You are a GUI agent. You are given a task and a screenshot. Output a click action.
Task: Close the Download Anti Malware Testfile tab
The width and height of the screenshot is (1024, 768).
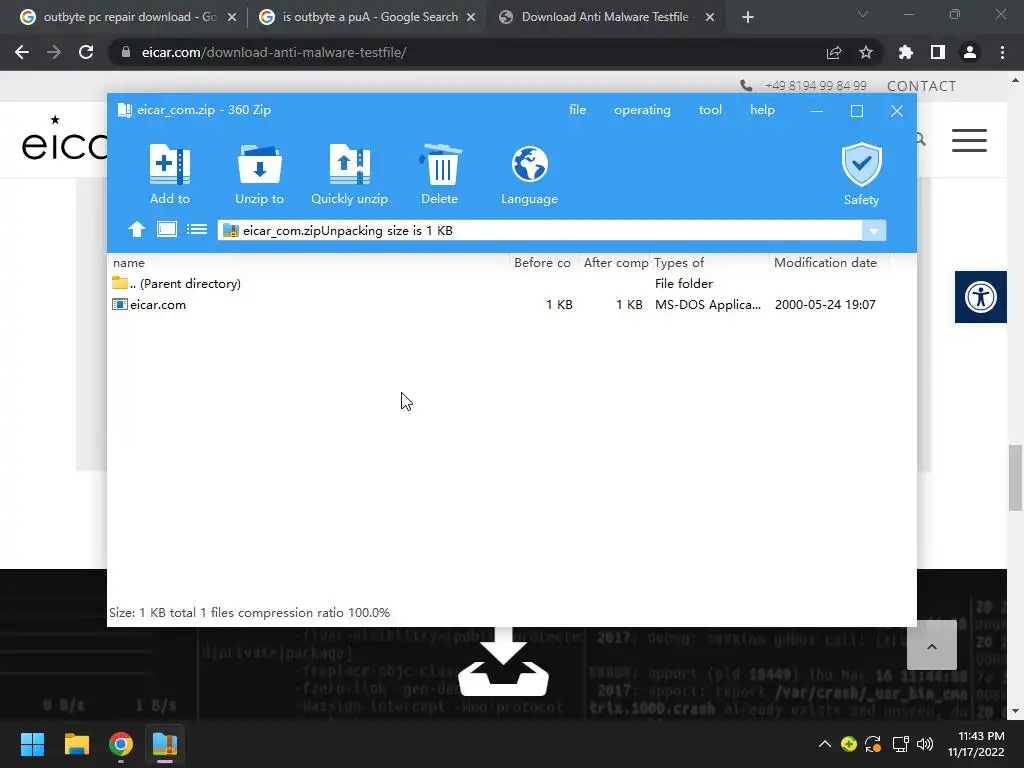[710, 18]
